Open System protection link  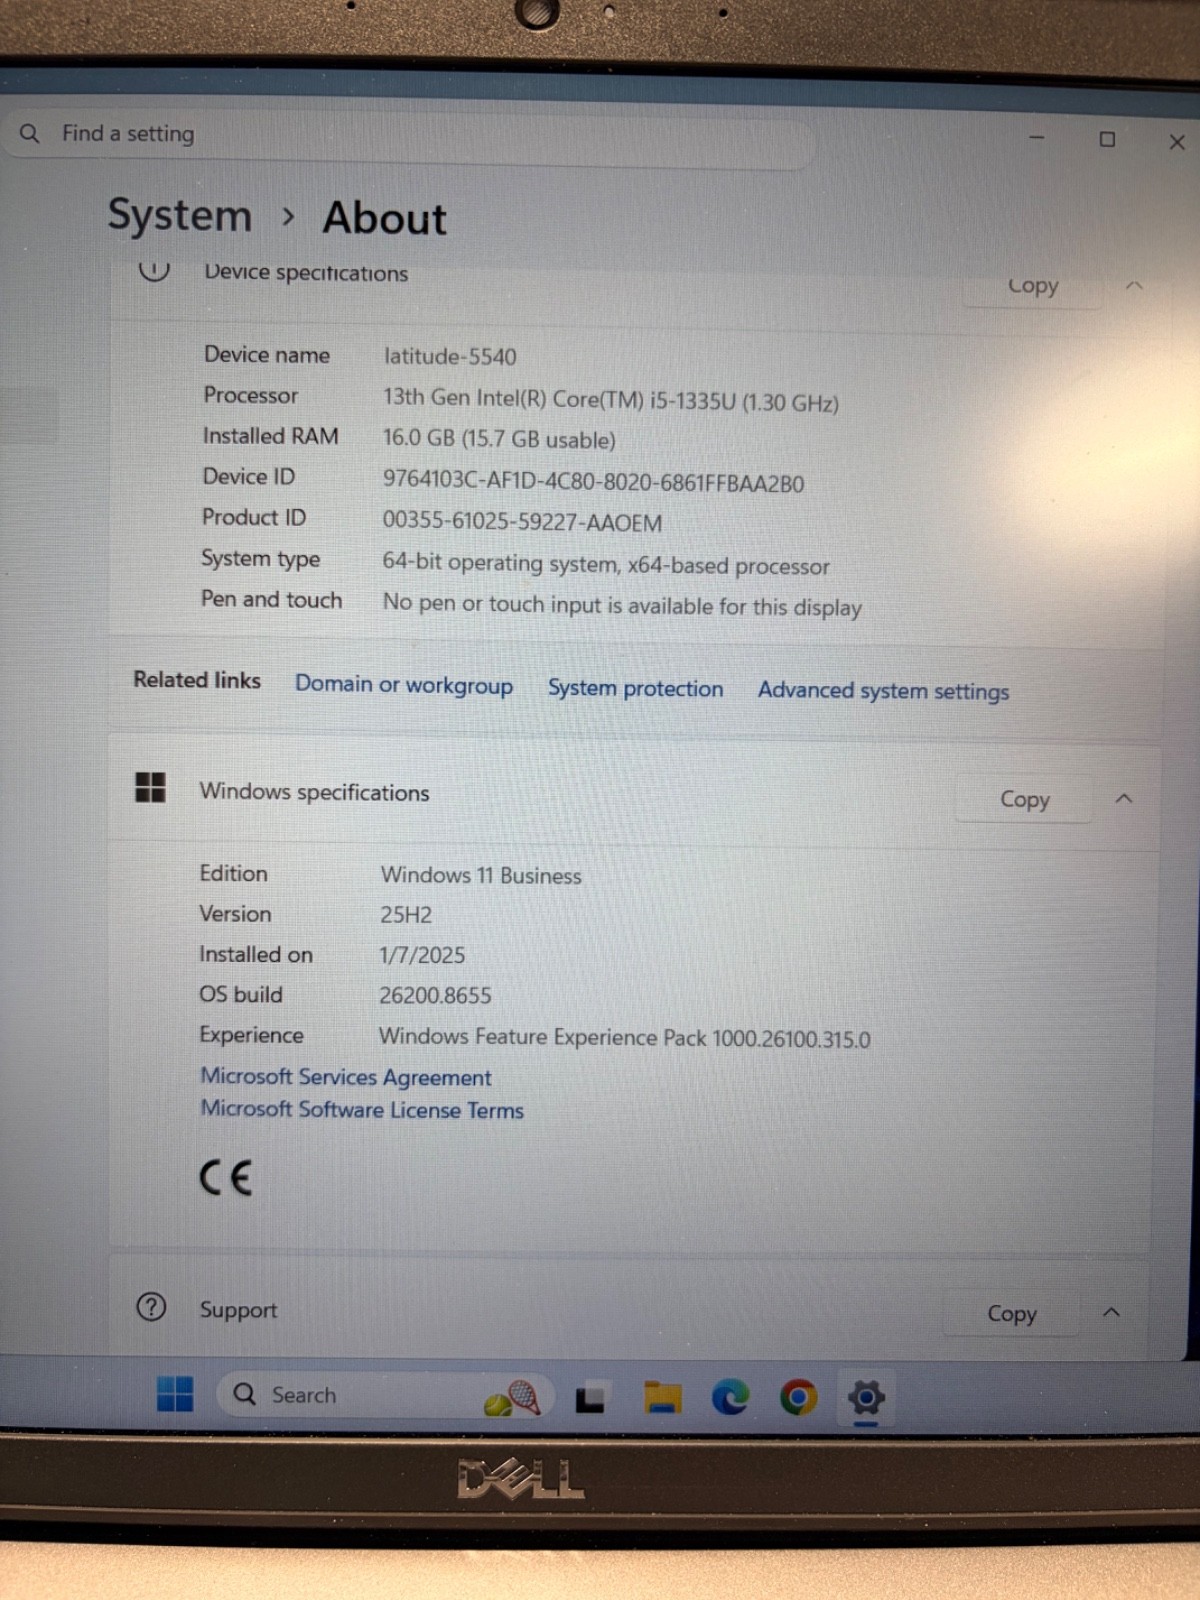tap(635, 688)
